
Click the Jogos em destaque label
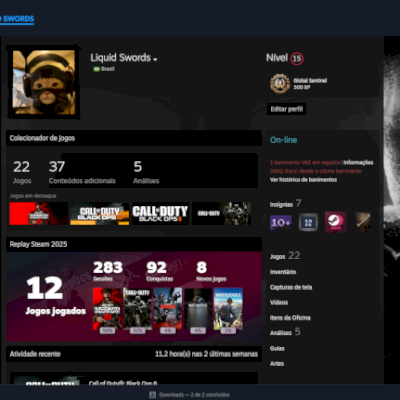33,196
